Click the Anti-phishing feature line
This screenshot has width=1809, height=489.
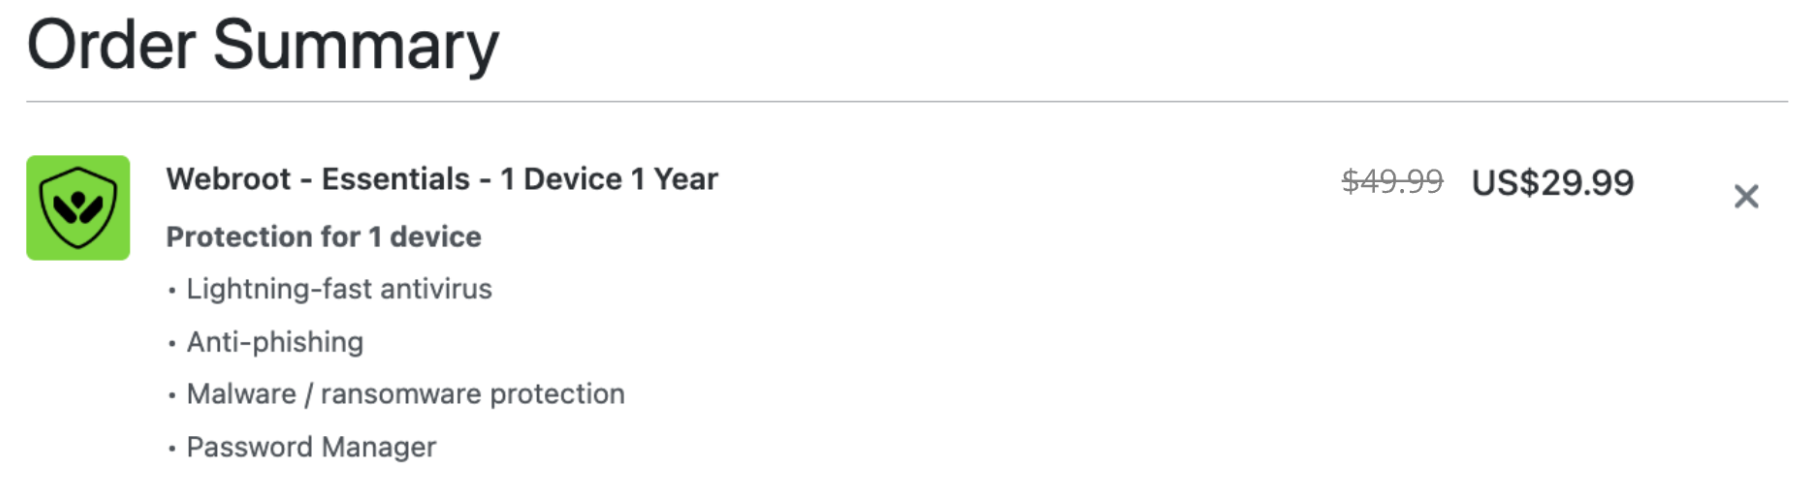point(275,342)
